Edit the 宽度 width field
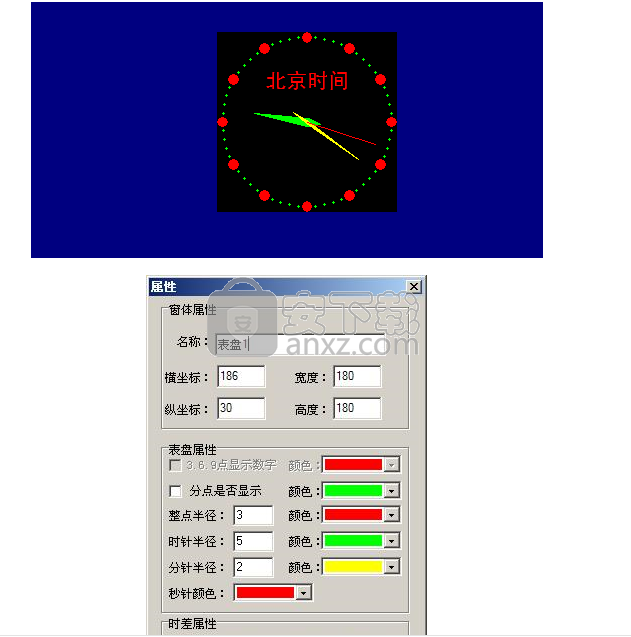 coord(357,376)
